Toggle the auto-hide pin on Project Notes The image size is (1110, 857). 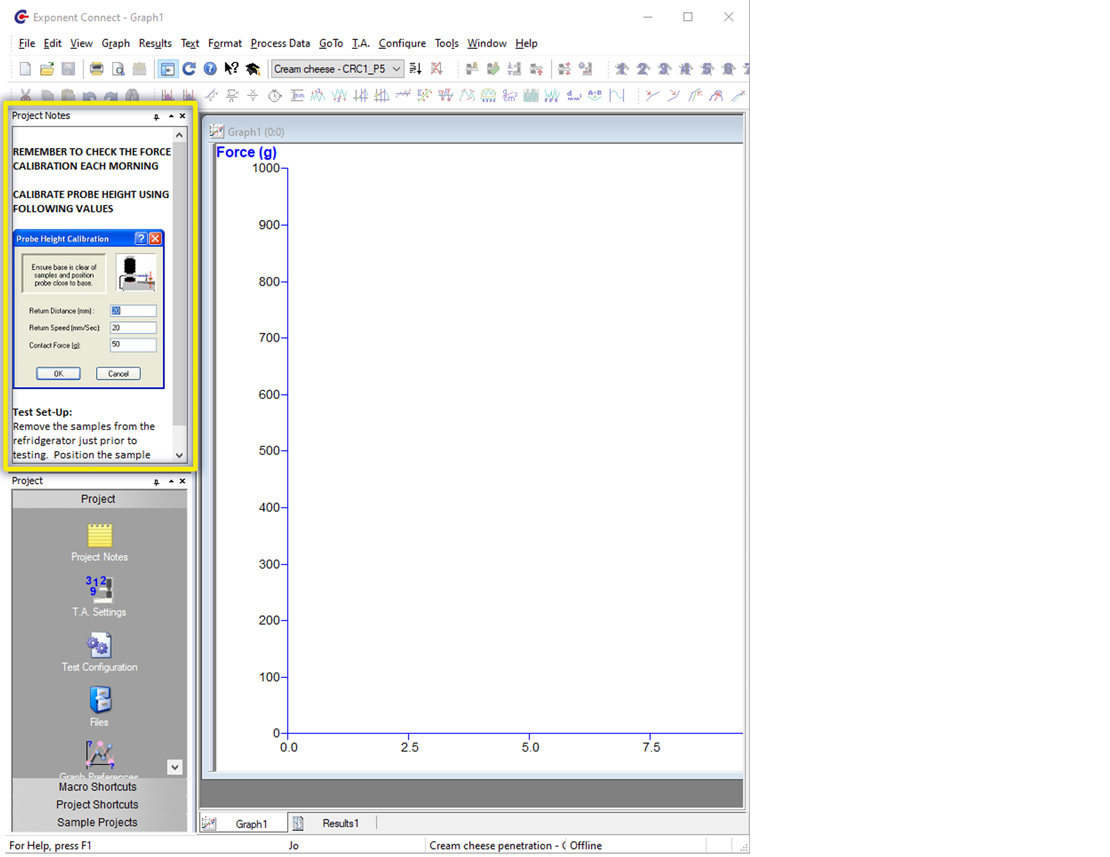[x=155, y=116]
